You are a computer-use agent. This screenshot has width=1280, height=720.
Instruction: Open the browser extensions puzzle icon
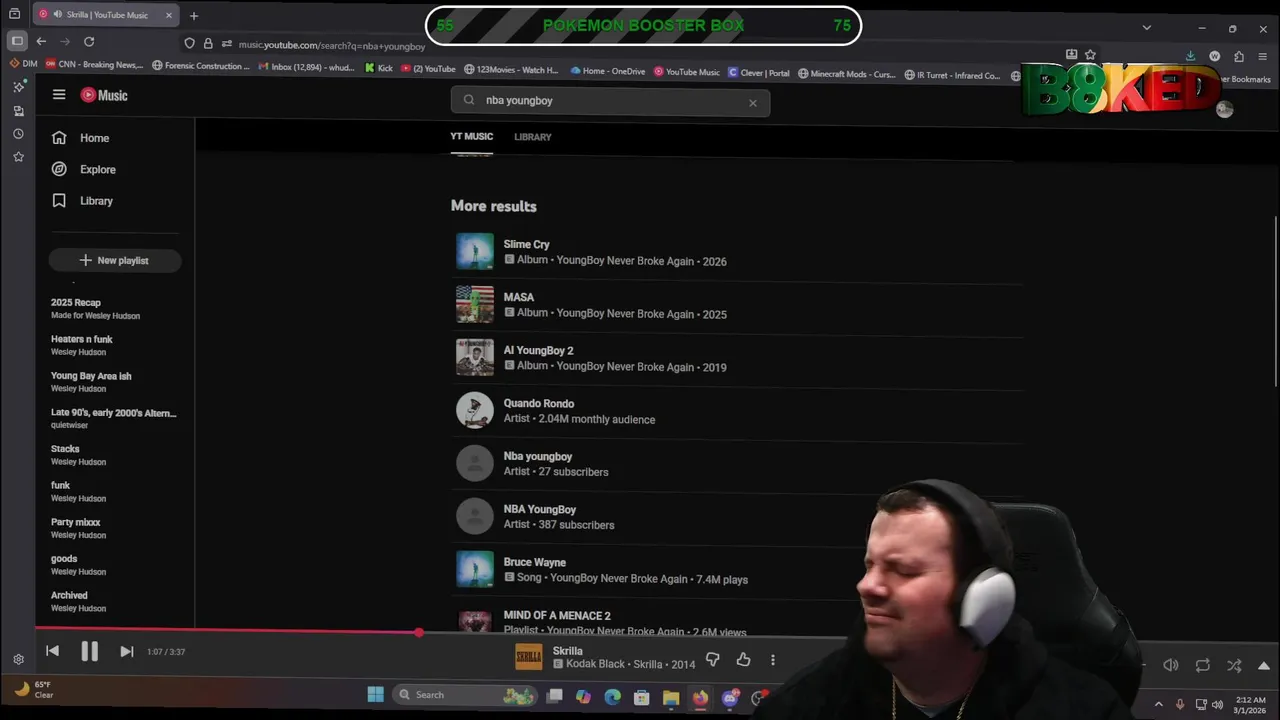point(1239,56)
